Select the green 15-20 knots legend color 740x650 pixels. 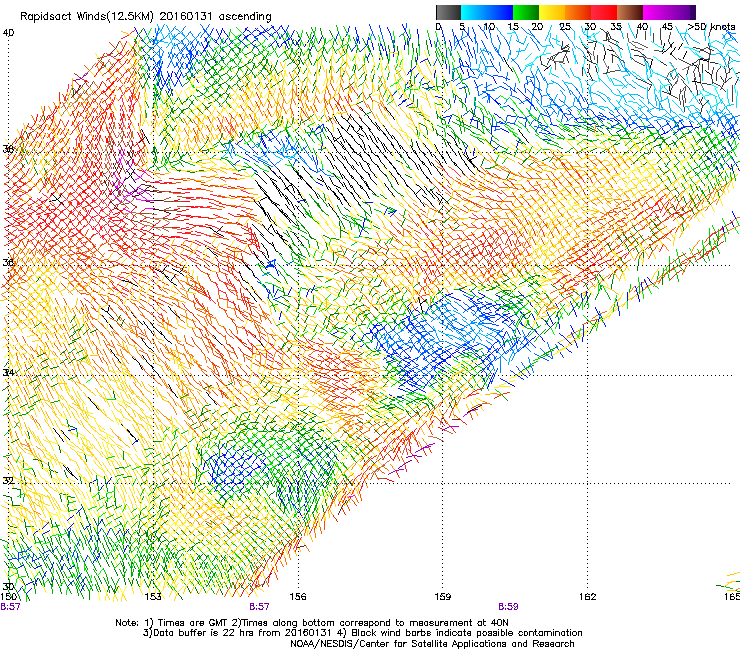[525, 12]
